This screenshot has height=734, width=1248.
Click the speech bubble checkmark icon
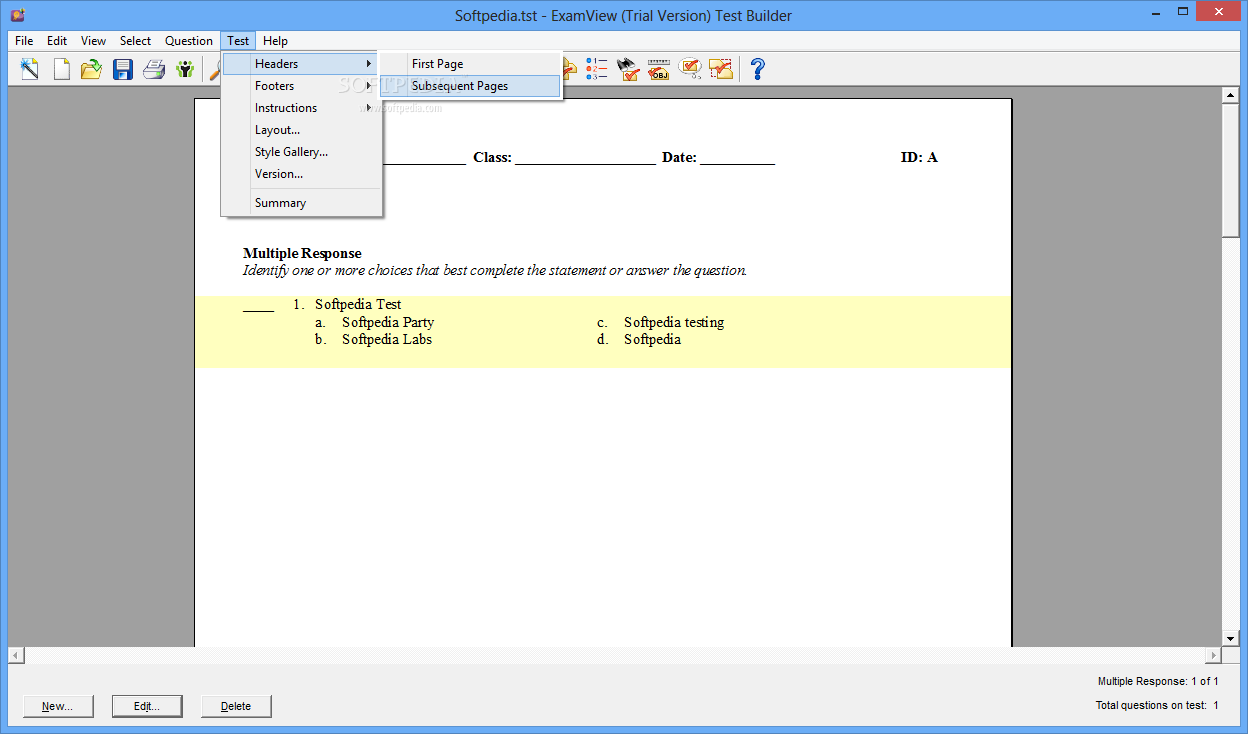[x=690, y=69]
